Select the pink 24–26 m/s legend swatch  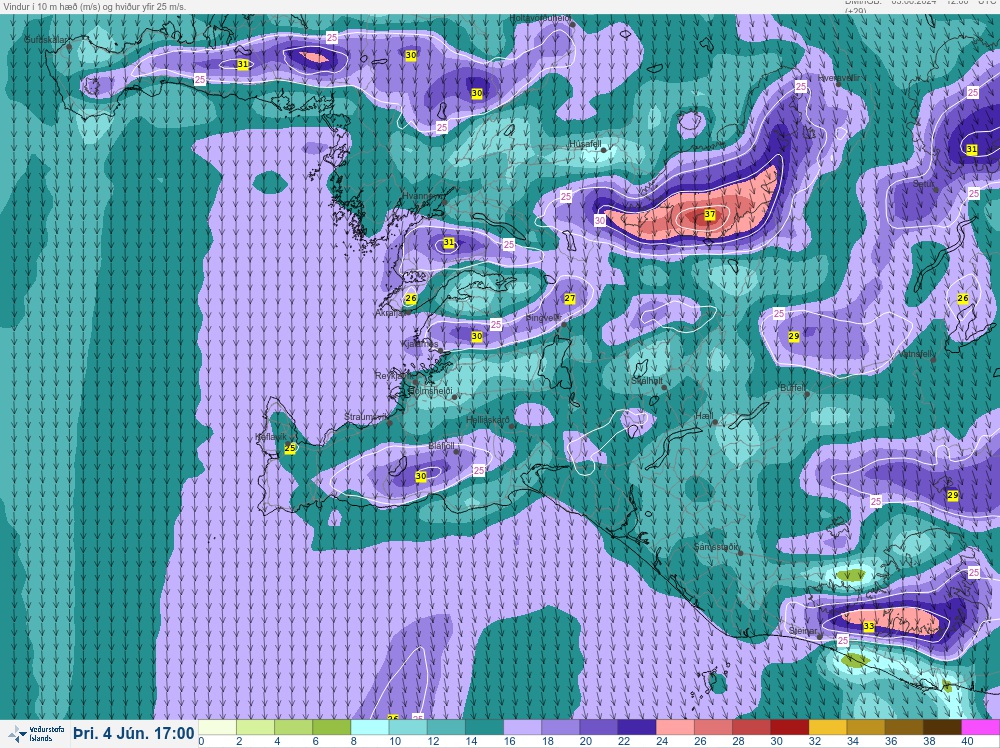675,727
